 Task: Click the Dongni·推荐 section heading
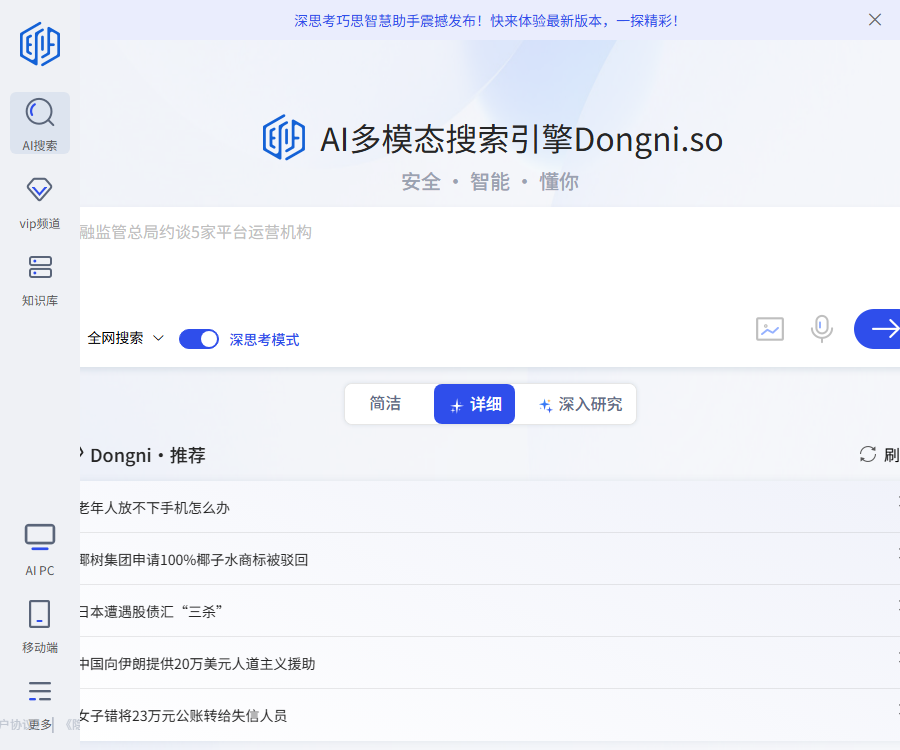(148, 455)
